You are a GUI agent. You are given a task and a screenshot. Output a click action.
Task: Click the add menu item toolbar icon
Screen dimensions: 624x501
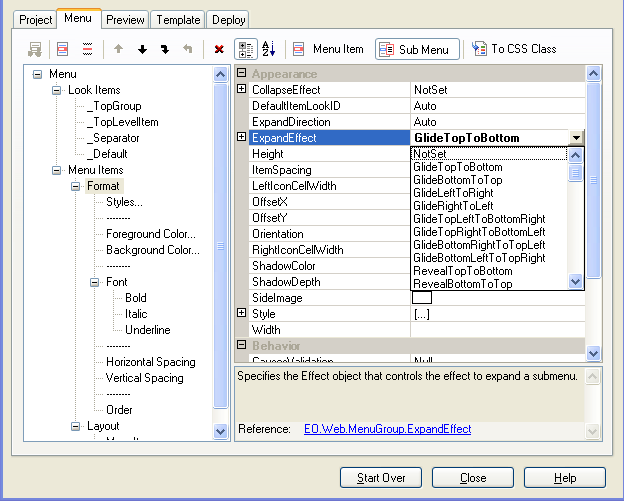click(x=62, y=49)
